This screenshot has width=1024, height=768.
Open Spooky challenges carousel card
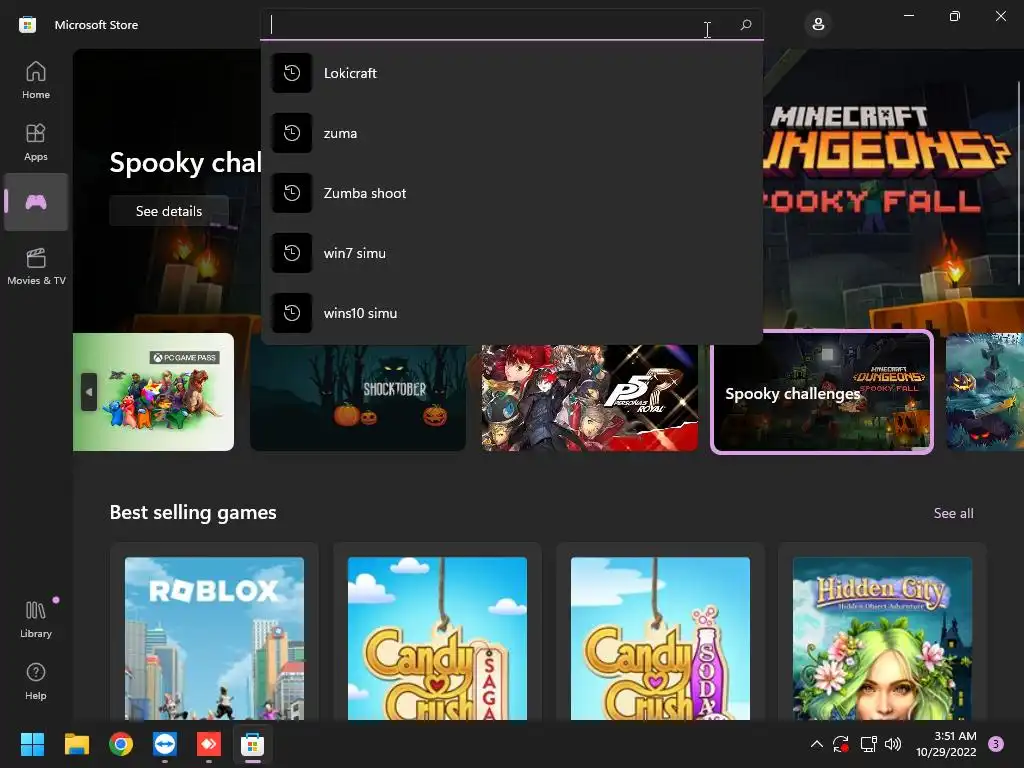tap(822, 392)
